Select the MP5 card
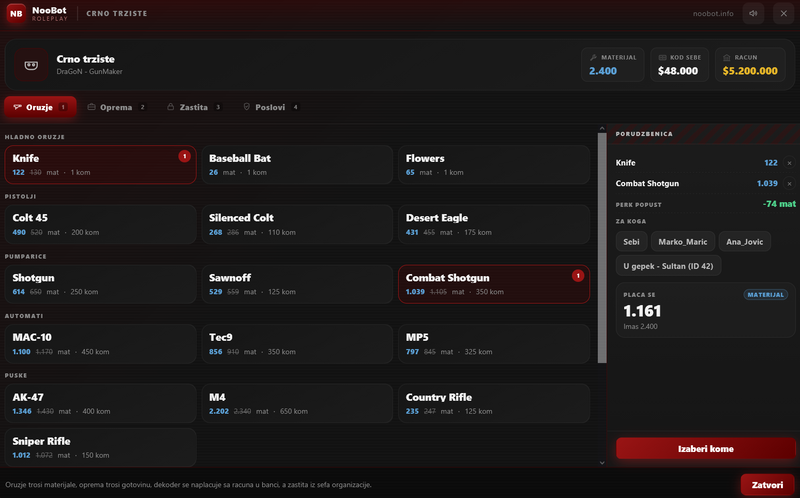This screenshot has width=800, height=498. pos(494,343)
